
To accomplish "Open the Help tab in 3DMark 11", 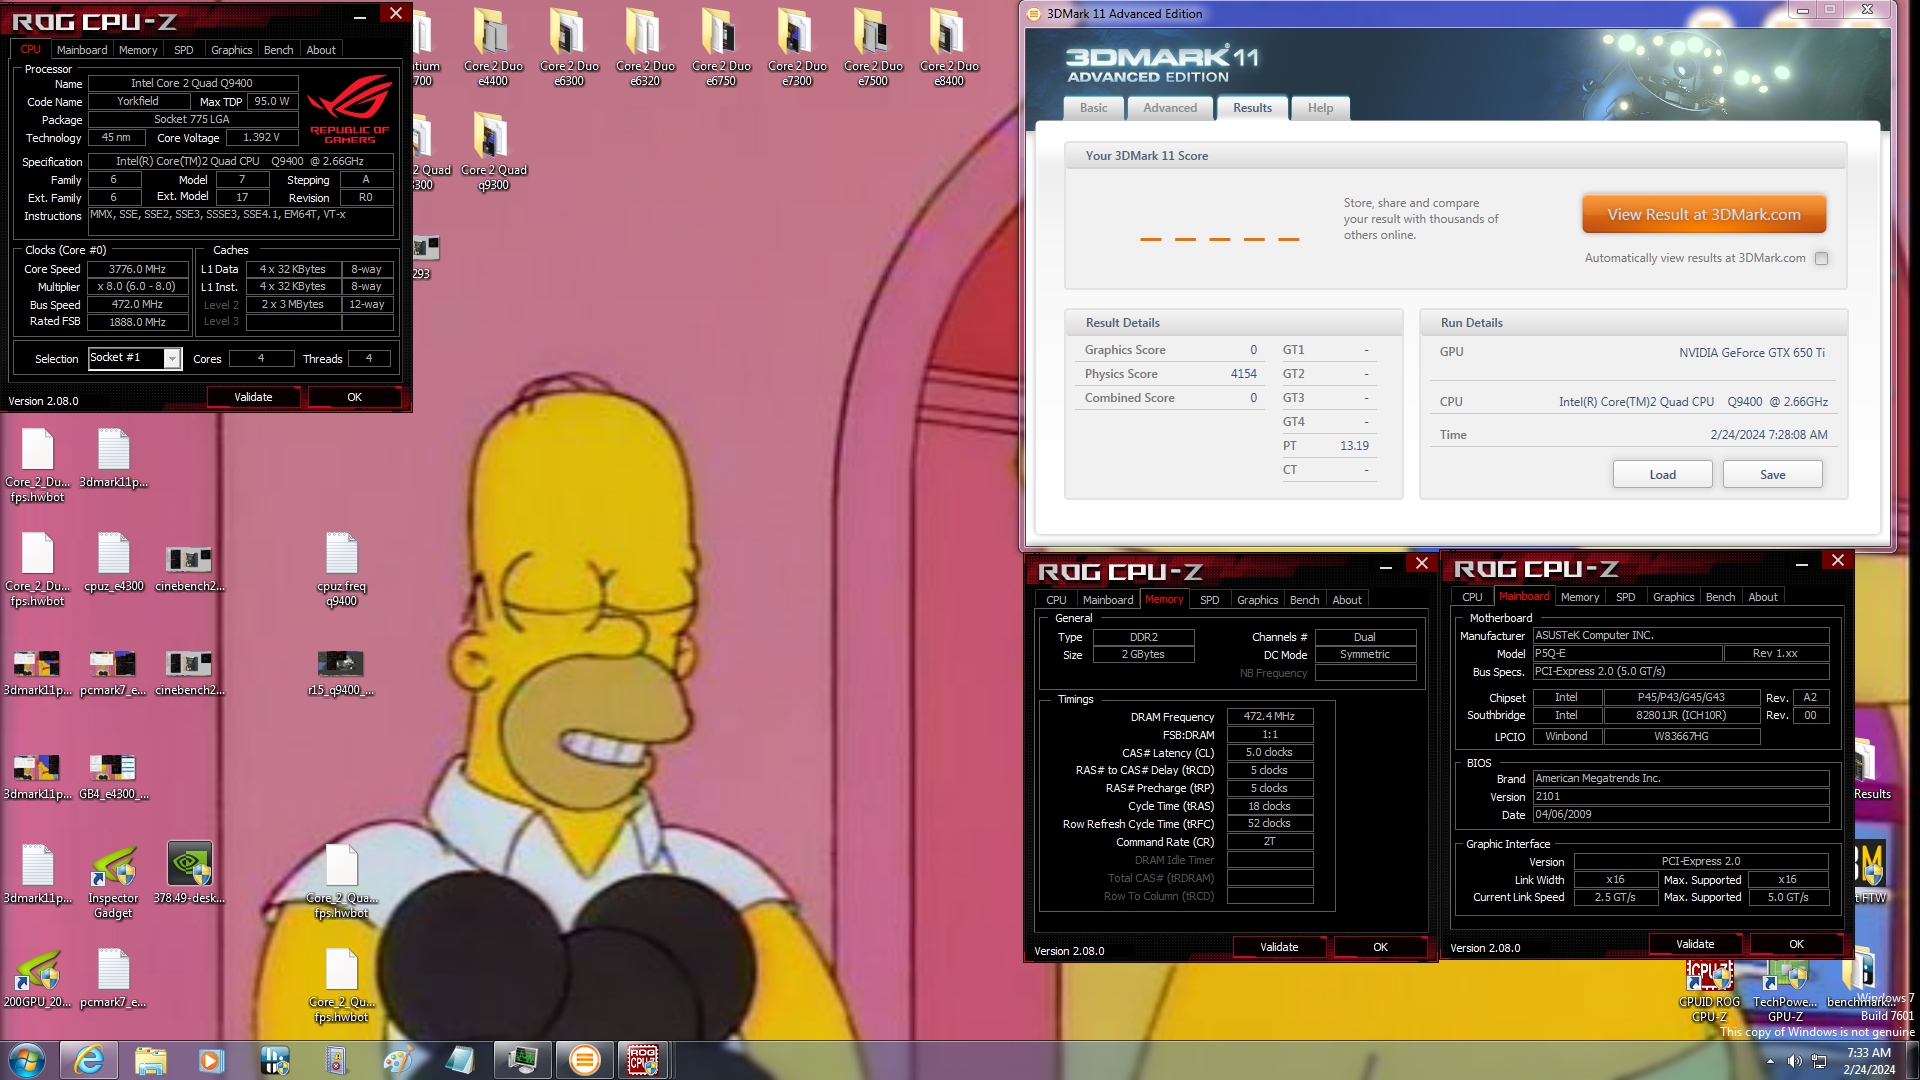I will point(1320,108).
